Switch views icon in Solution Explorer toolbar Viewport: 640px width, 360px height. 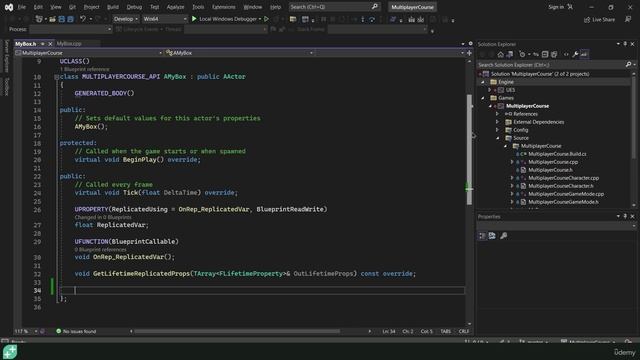[x=510, y=54]
